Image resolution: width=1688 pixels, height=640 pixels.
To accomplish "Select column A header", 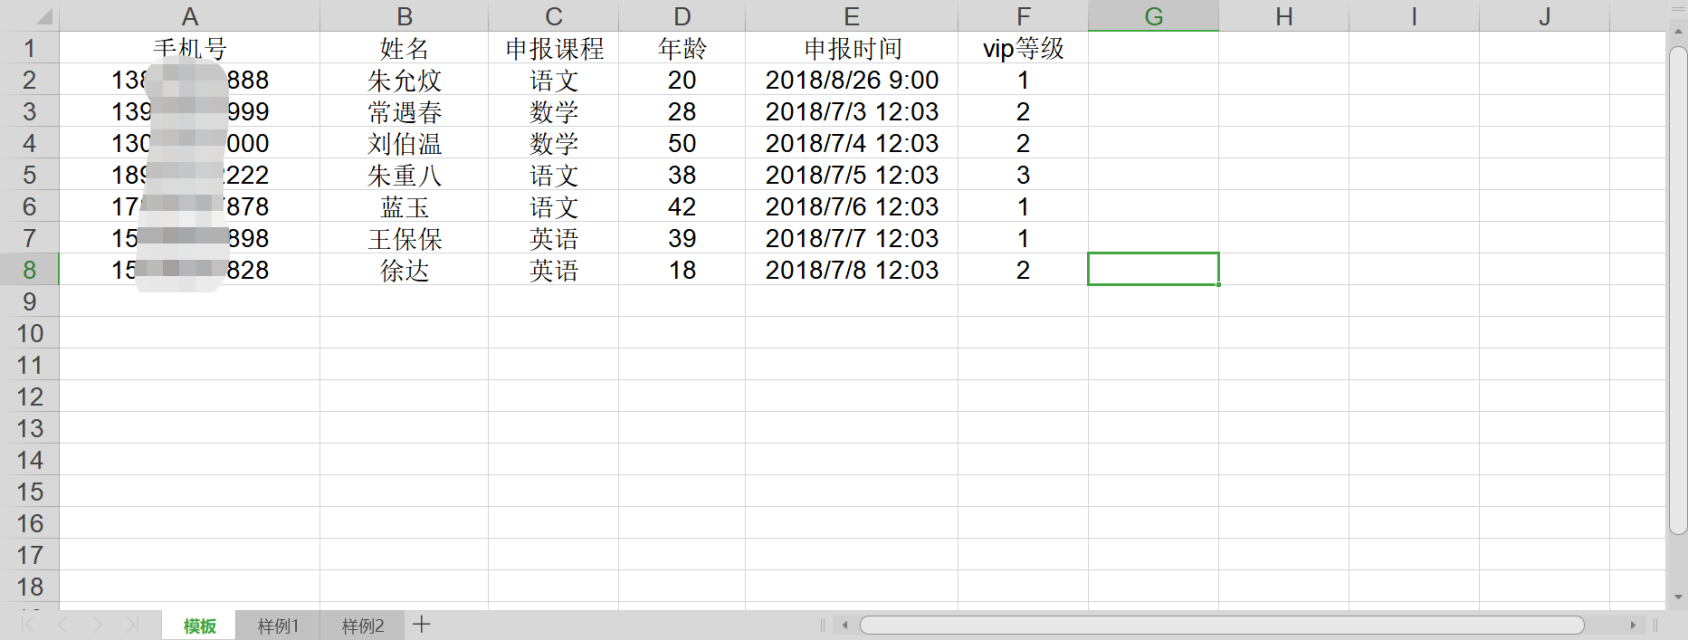I will [190, 16].
